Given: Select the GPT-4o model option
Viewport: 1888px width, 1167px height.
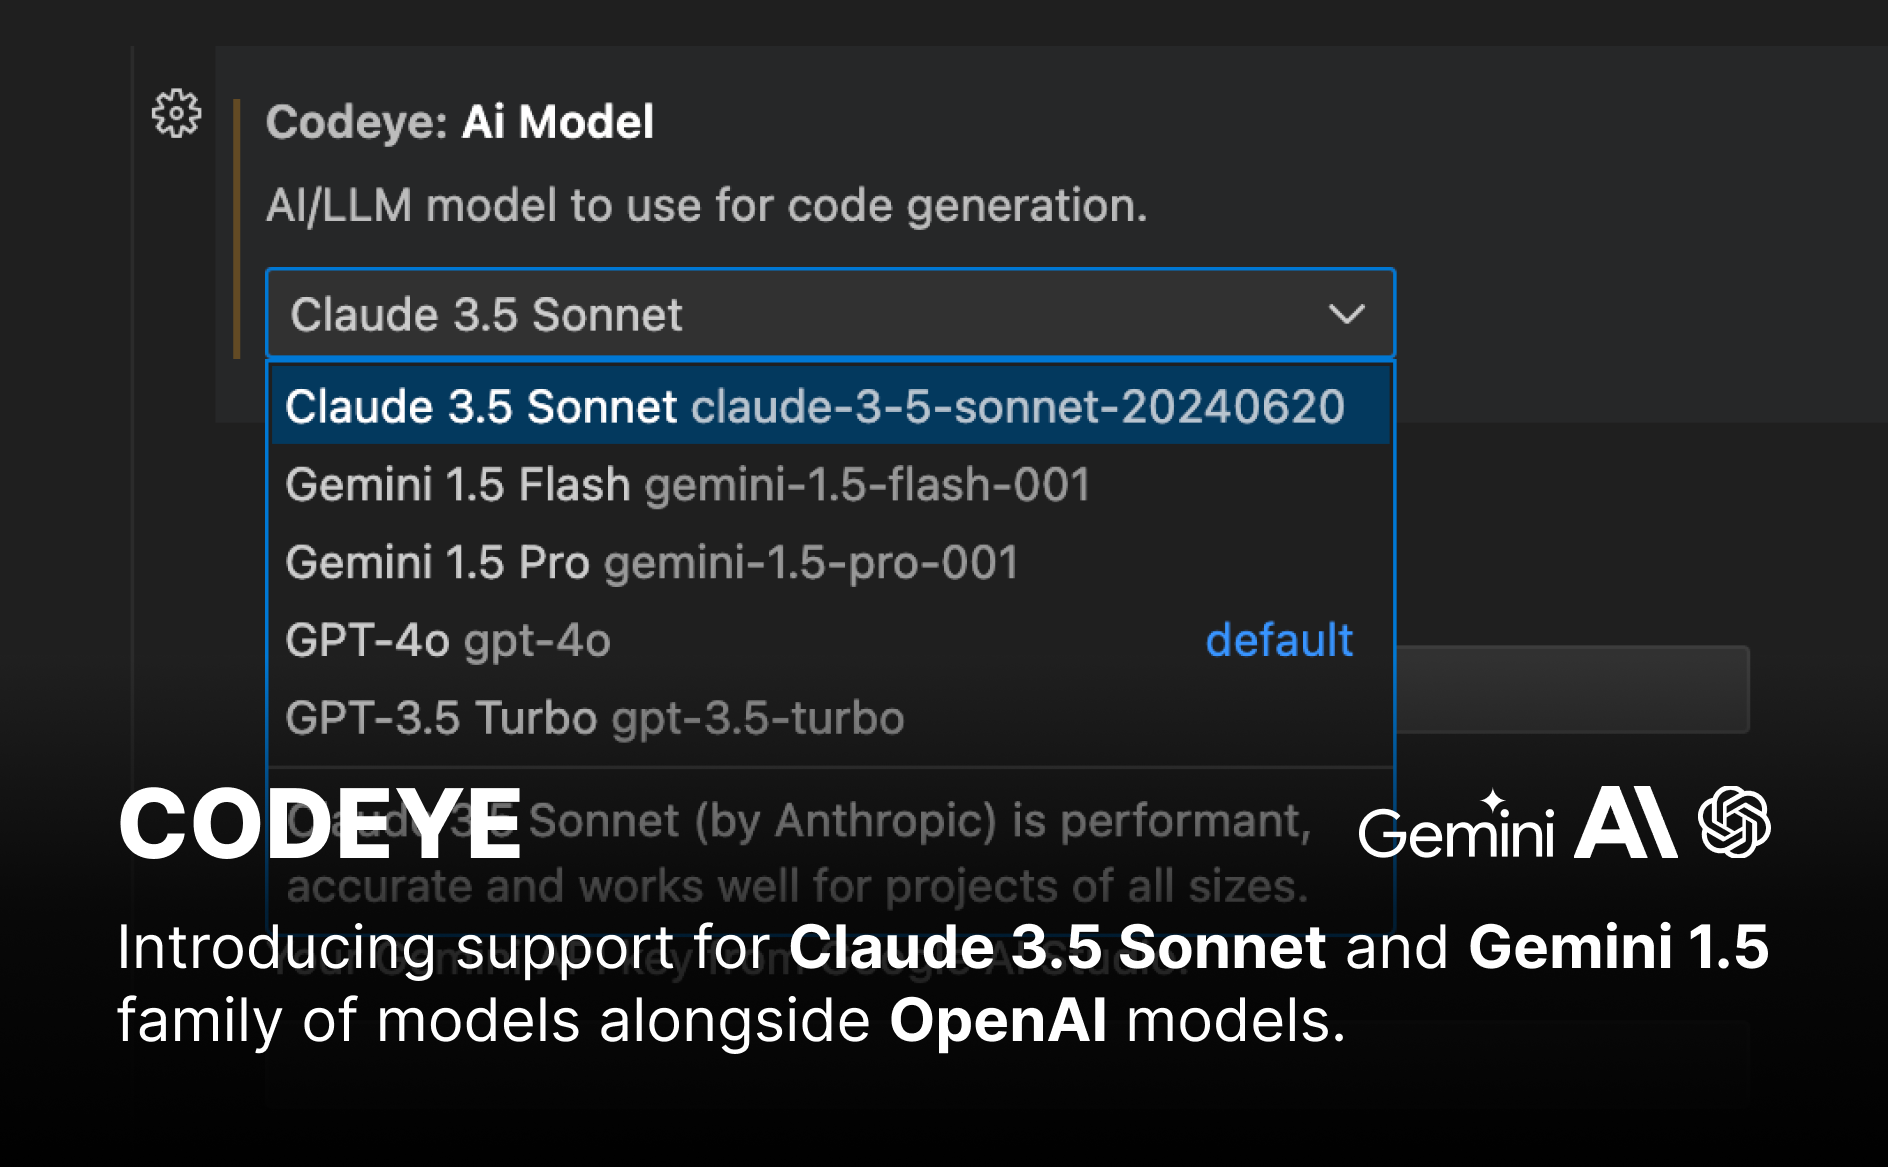Looking at the screenshot, I should 448,641.
